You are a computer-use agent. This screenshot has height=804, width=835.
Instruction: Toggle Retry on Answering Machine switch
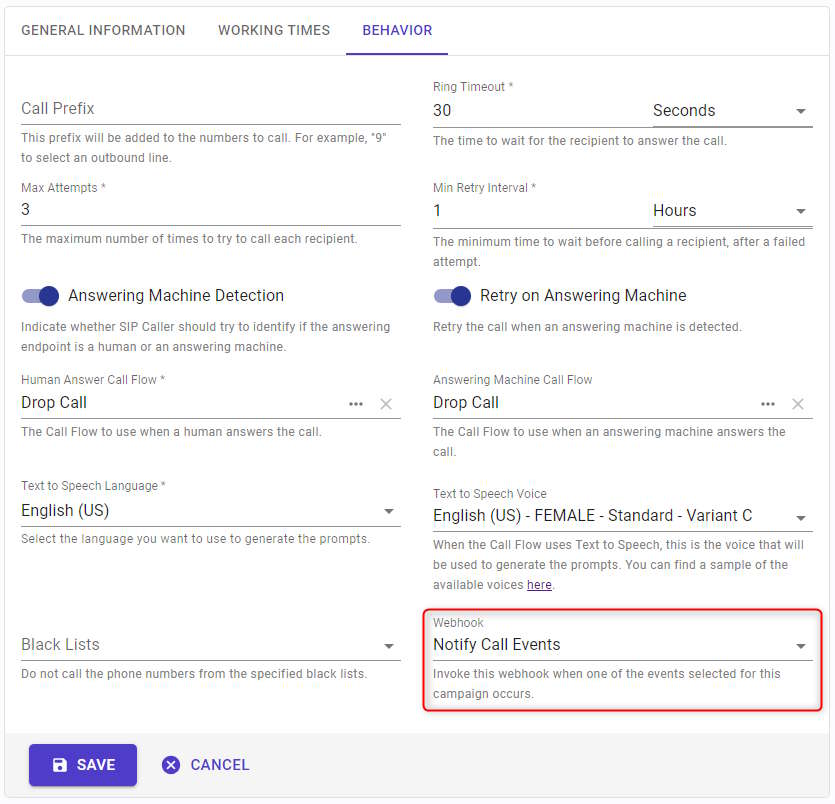(452, 296)
